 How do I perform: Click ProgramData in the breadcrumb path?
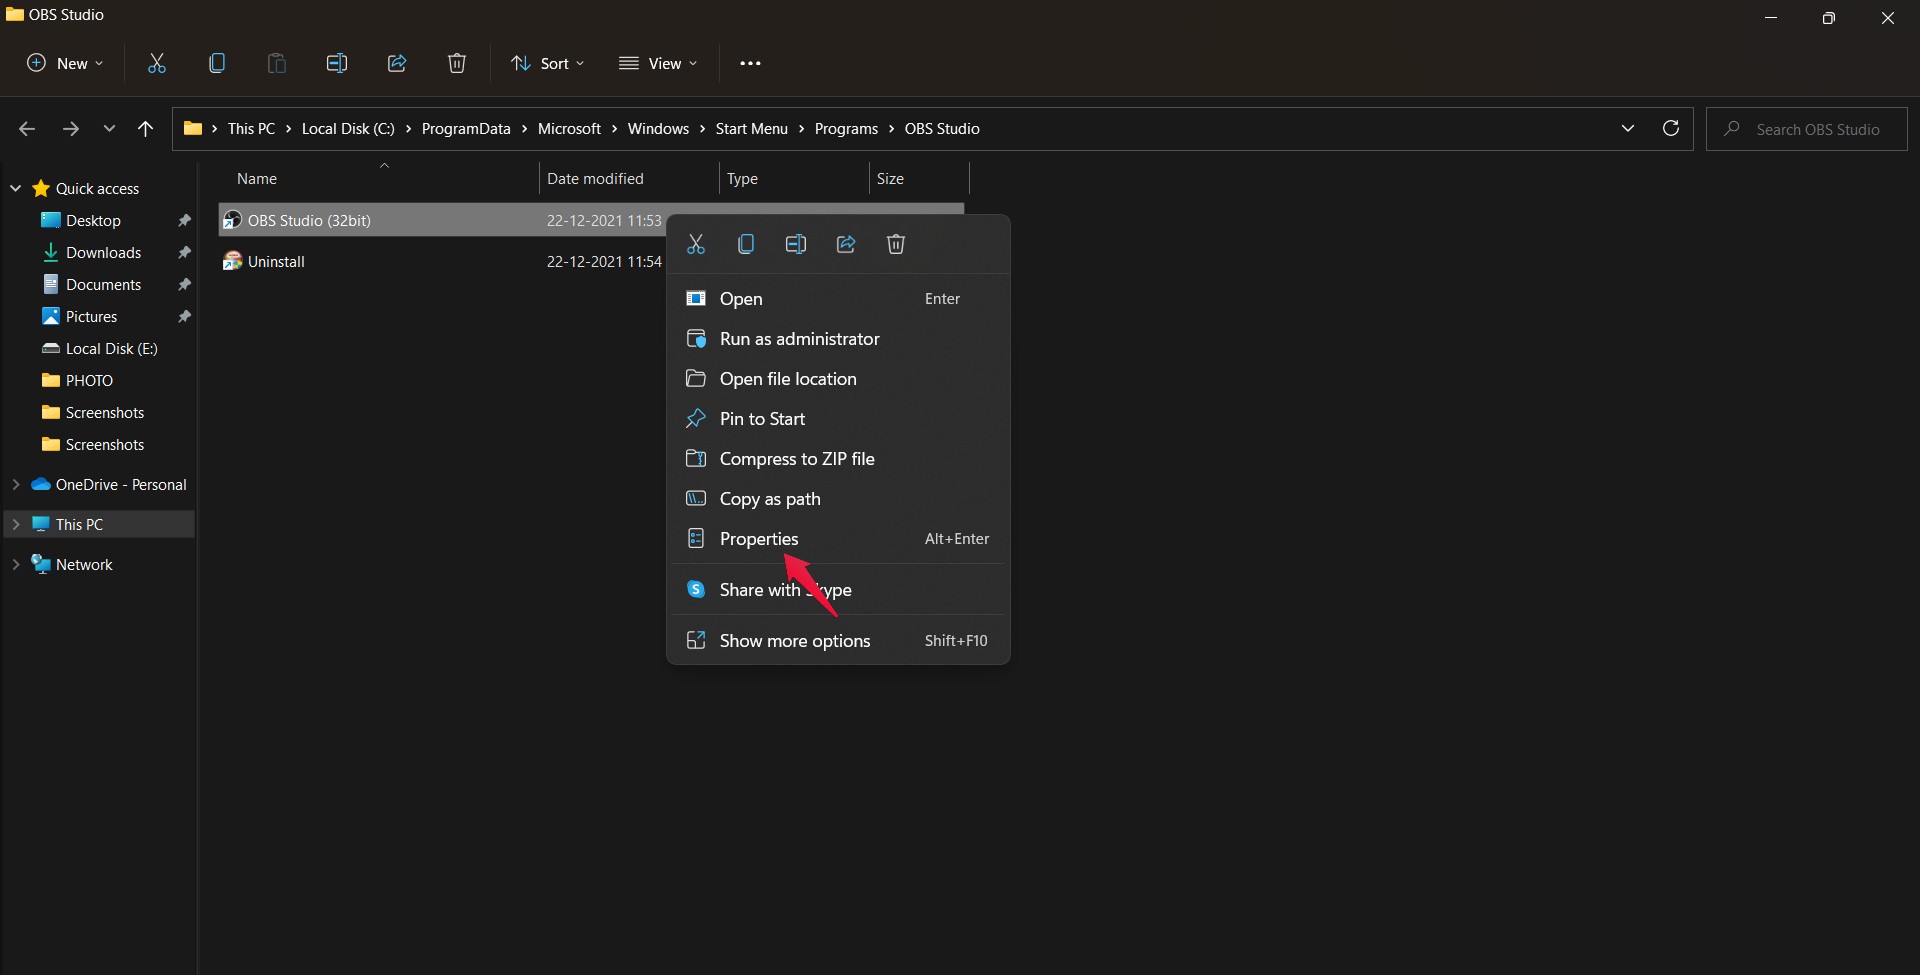pyautogui.click(x=466, y=128)
